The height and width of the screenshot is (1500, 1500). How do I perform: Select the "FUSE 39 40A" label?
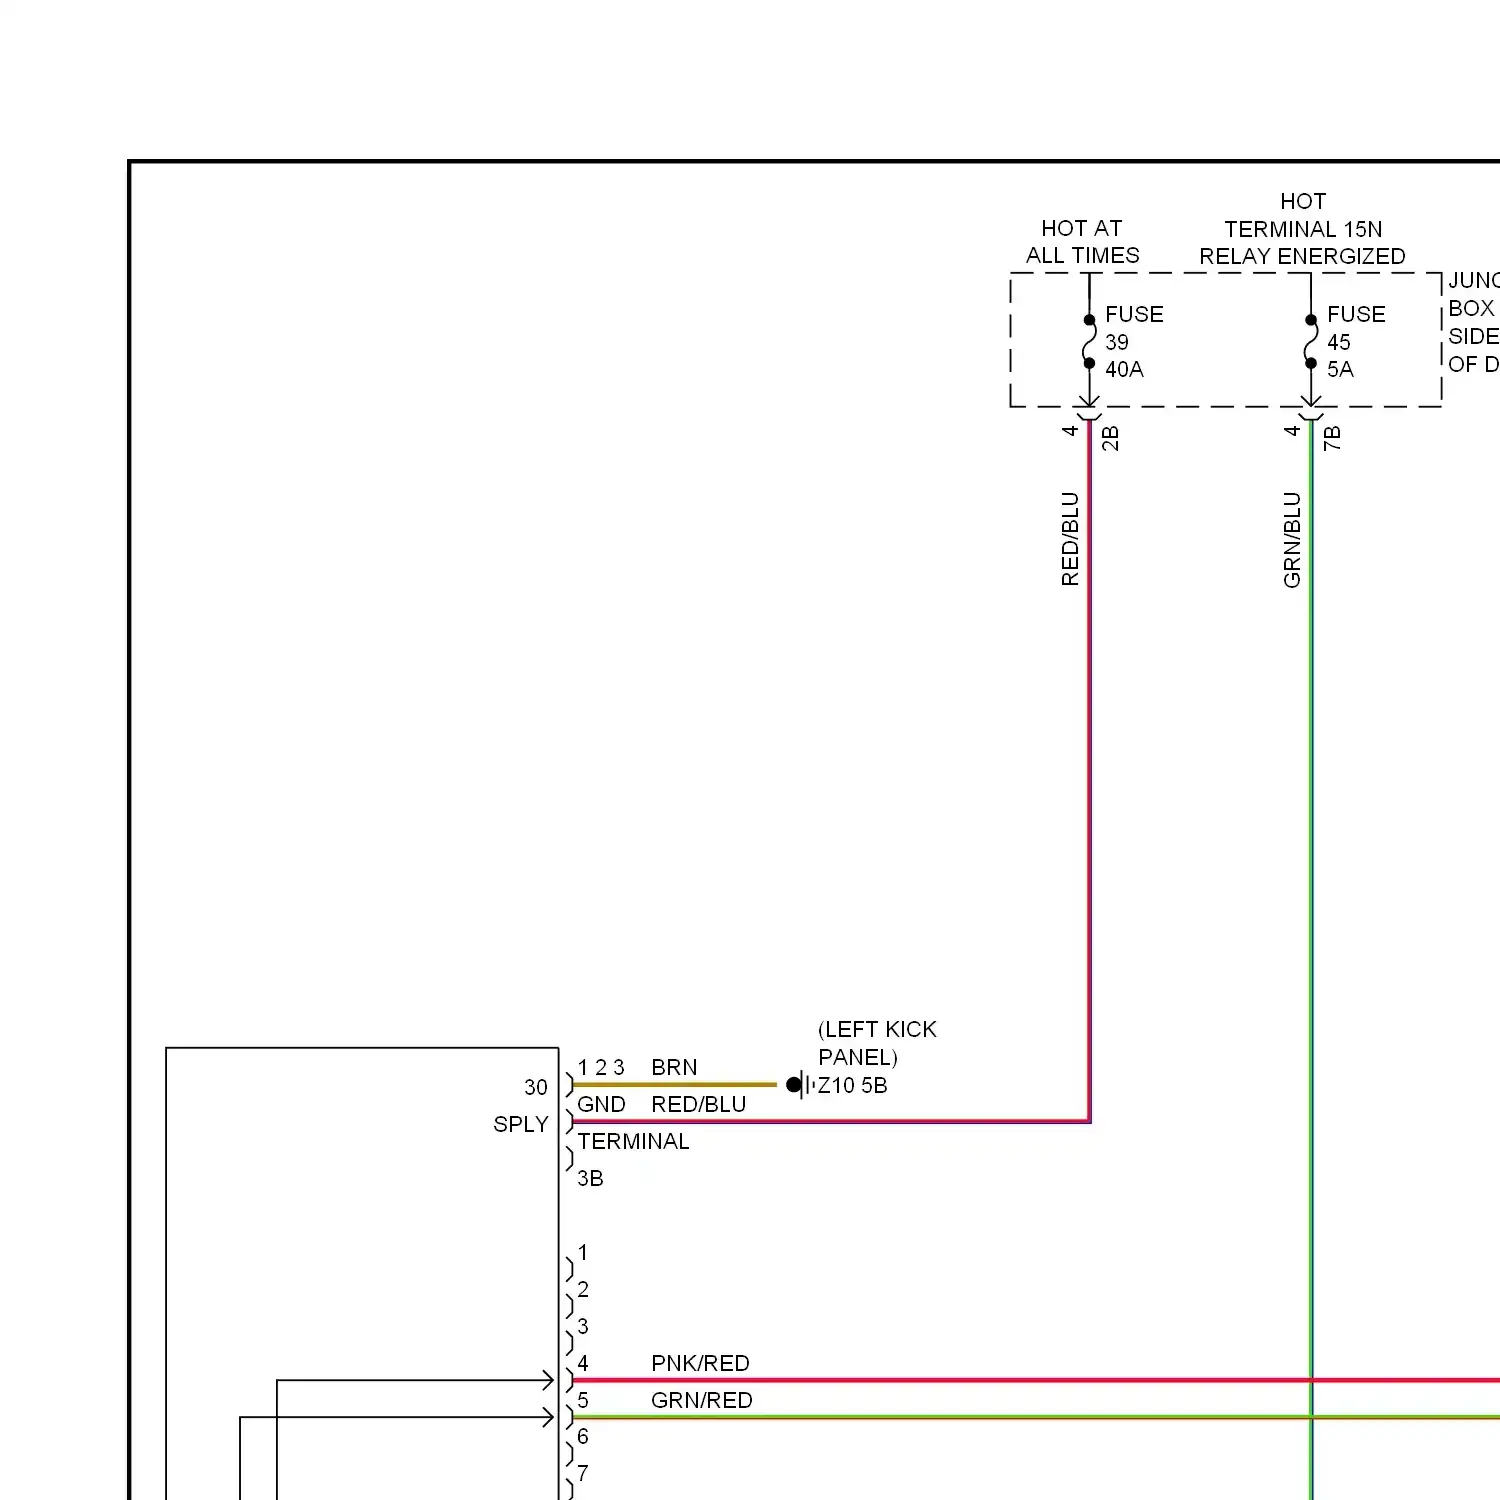[x=1134, y=342]
